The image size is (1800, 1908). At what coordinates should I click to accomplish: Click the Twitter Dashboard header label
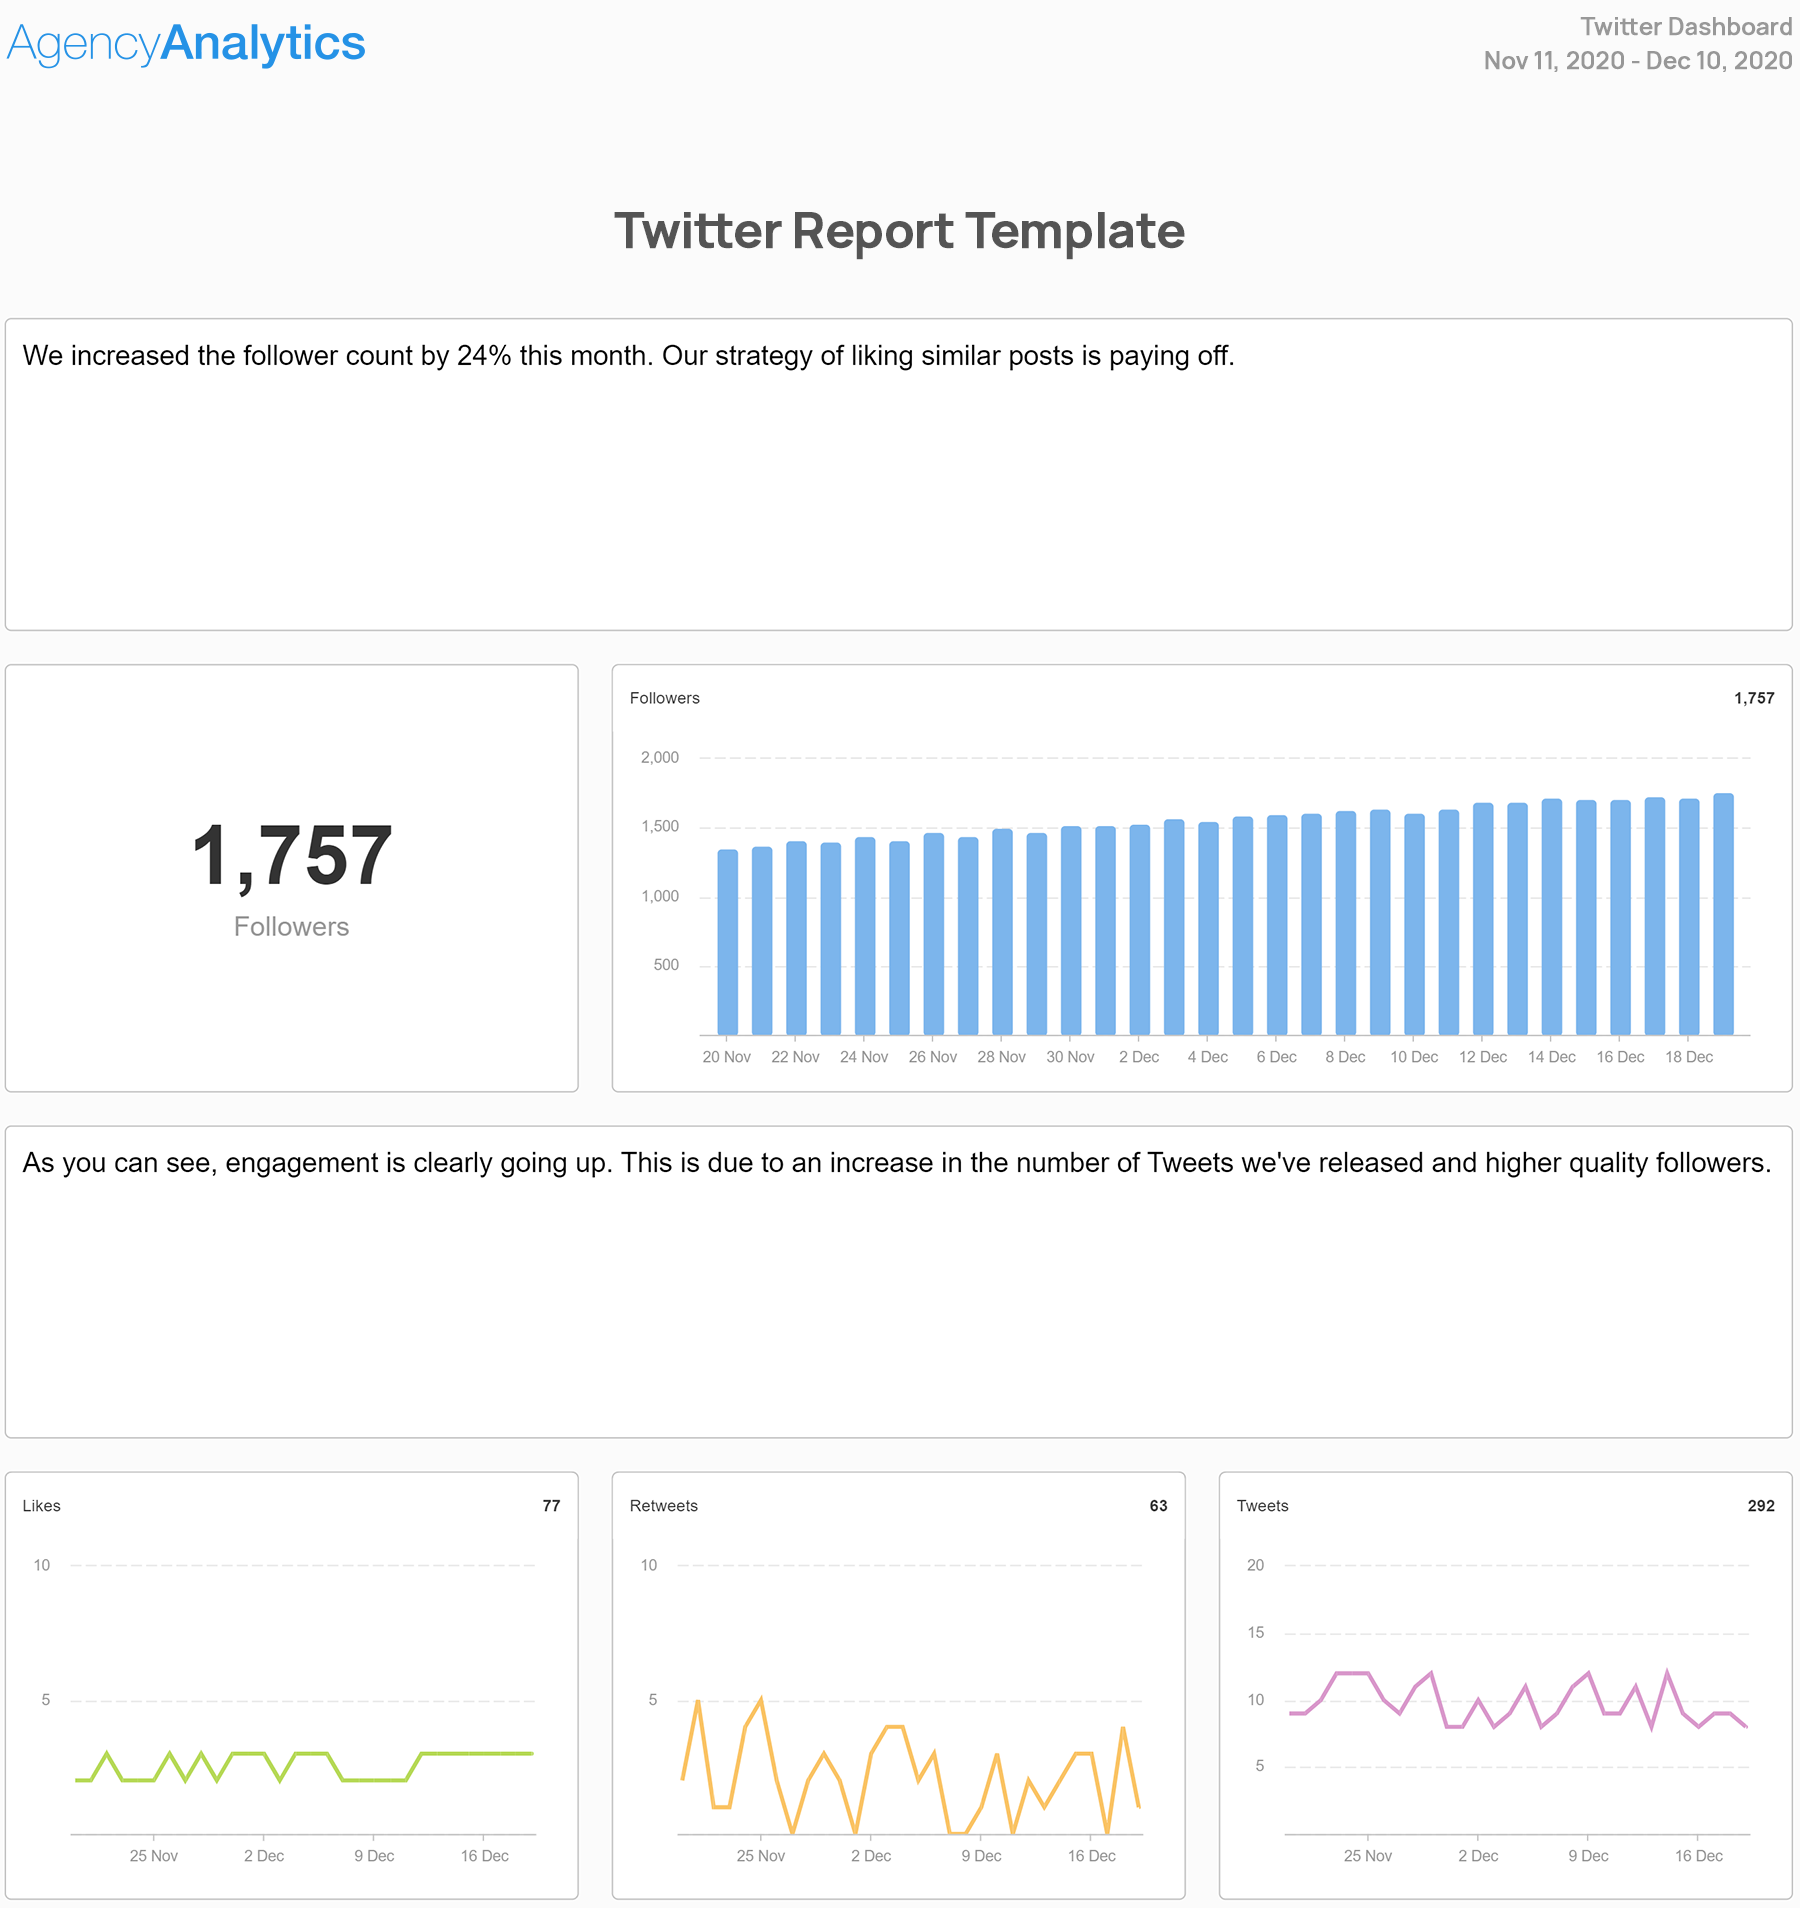tap(1685, 27)
